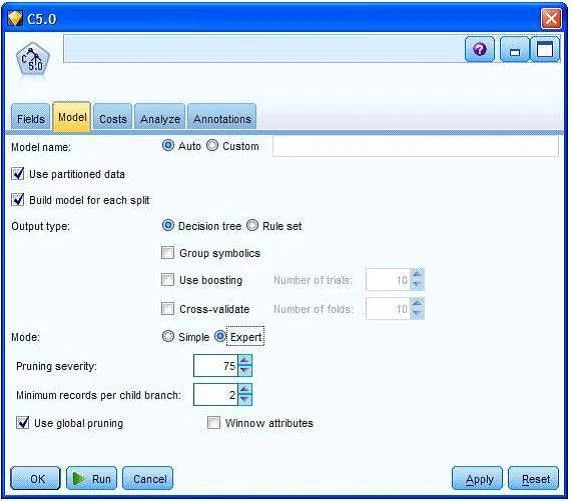This screenshot has width=572, height=502.
Task: Decrease Number of folds spinner
Action: [417, 314]
